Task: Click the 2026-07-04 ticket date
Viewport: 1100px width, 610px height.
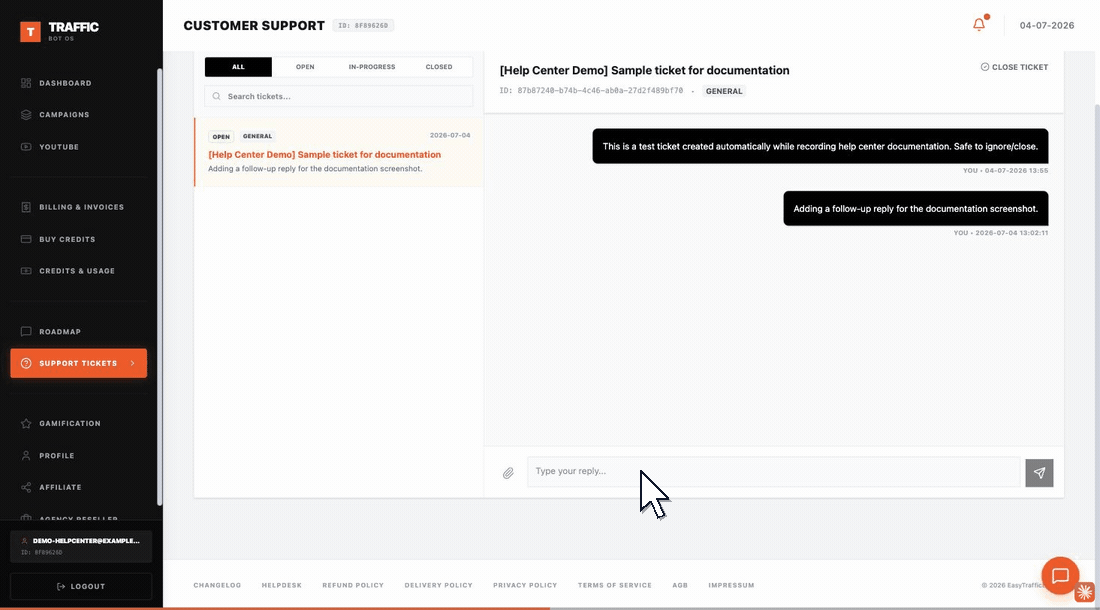Action: 450,135
